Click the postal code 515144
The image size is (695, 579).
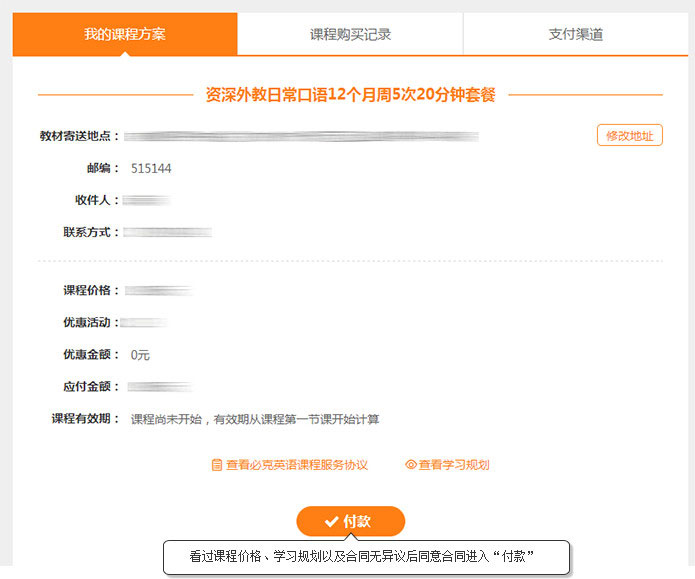151,168
